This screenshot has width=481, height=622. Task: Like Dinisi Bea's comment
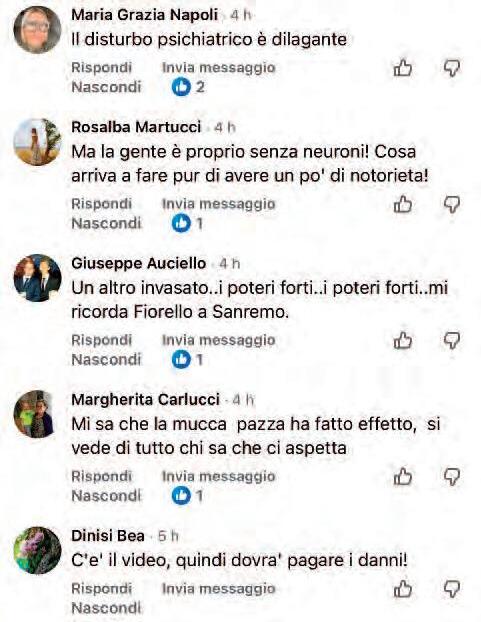(402, 589)
